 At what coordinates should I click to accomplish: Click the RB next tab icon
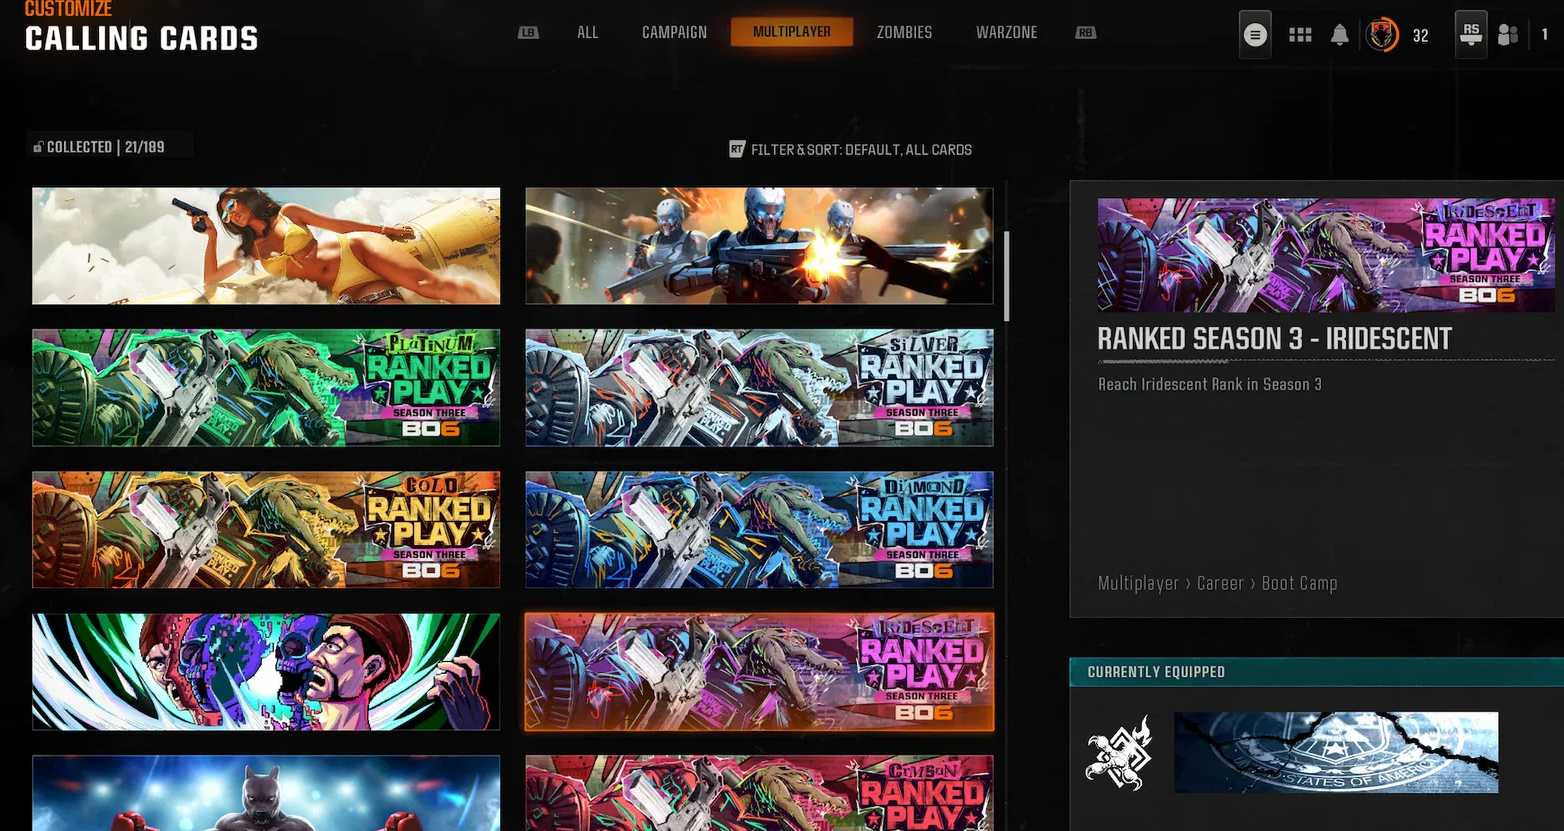point(1086,32)
